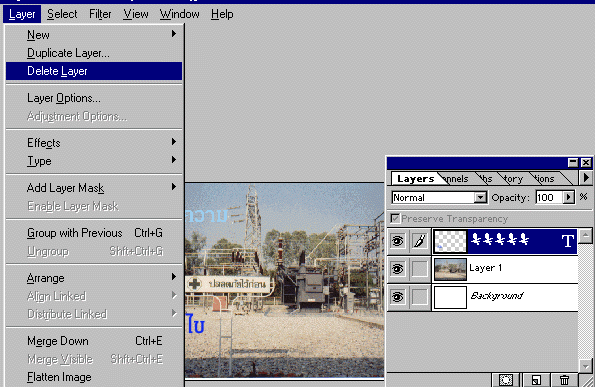This screenshot has width=595, height=387.
Task: Open the Layers palette flyout menu arrow
Action: click(x=586, y=177)
